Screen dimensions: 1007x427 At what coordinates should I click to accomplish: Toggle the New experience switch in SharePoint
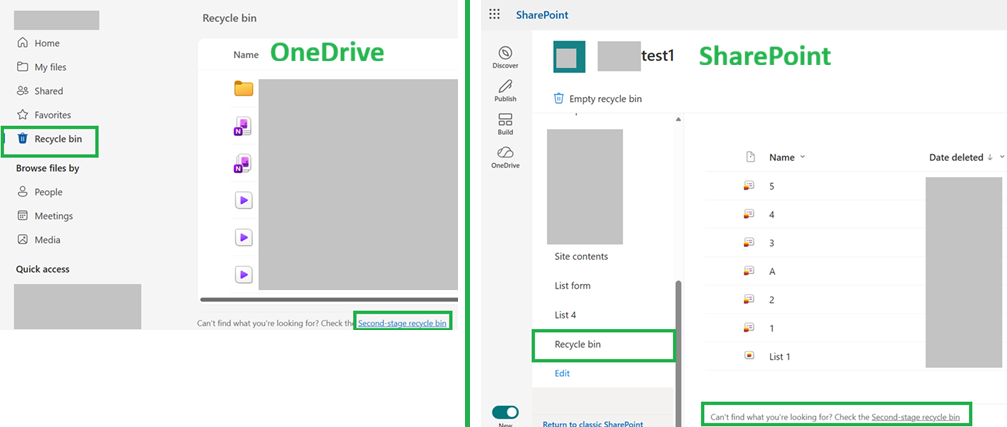click(x=505, y=412)
